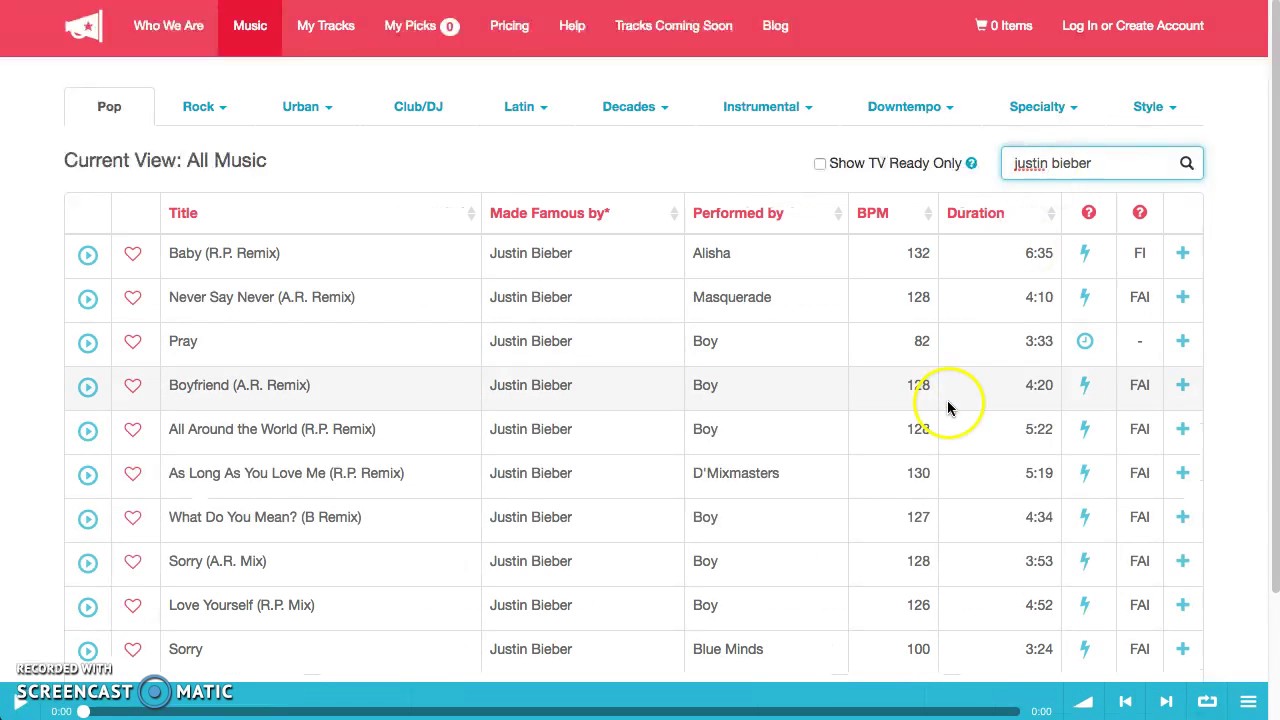The width and height of the screenshot is (1280, 720).
Task: Expand the Latin genre dropdown
Action: pos(526,107)
